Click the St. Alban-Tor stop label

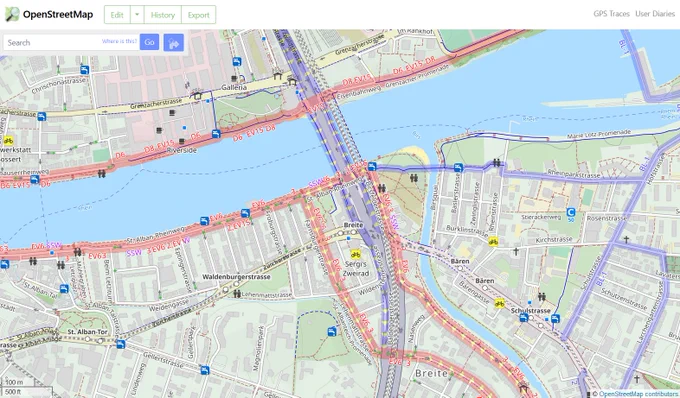(88, 332)
